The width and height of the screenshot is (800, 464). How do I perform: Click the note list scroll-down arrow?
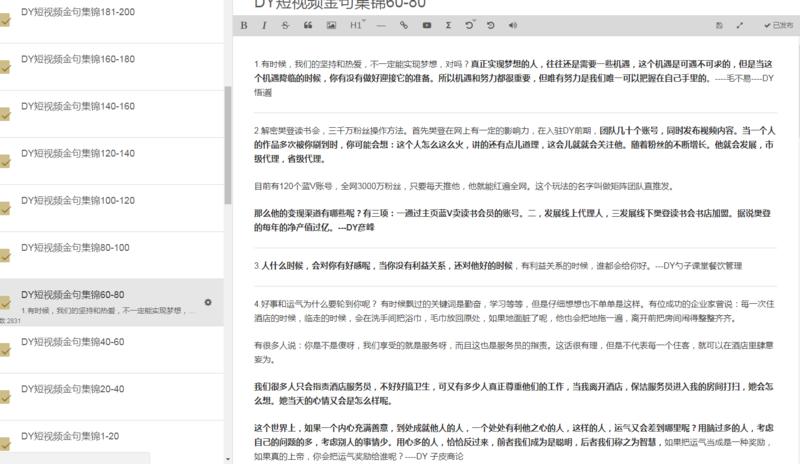point(228,459)
